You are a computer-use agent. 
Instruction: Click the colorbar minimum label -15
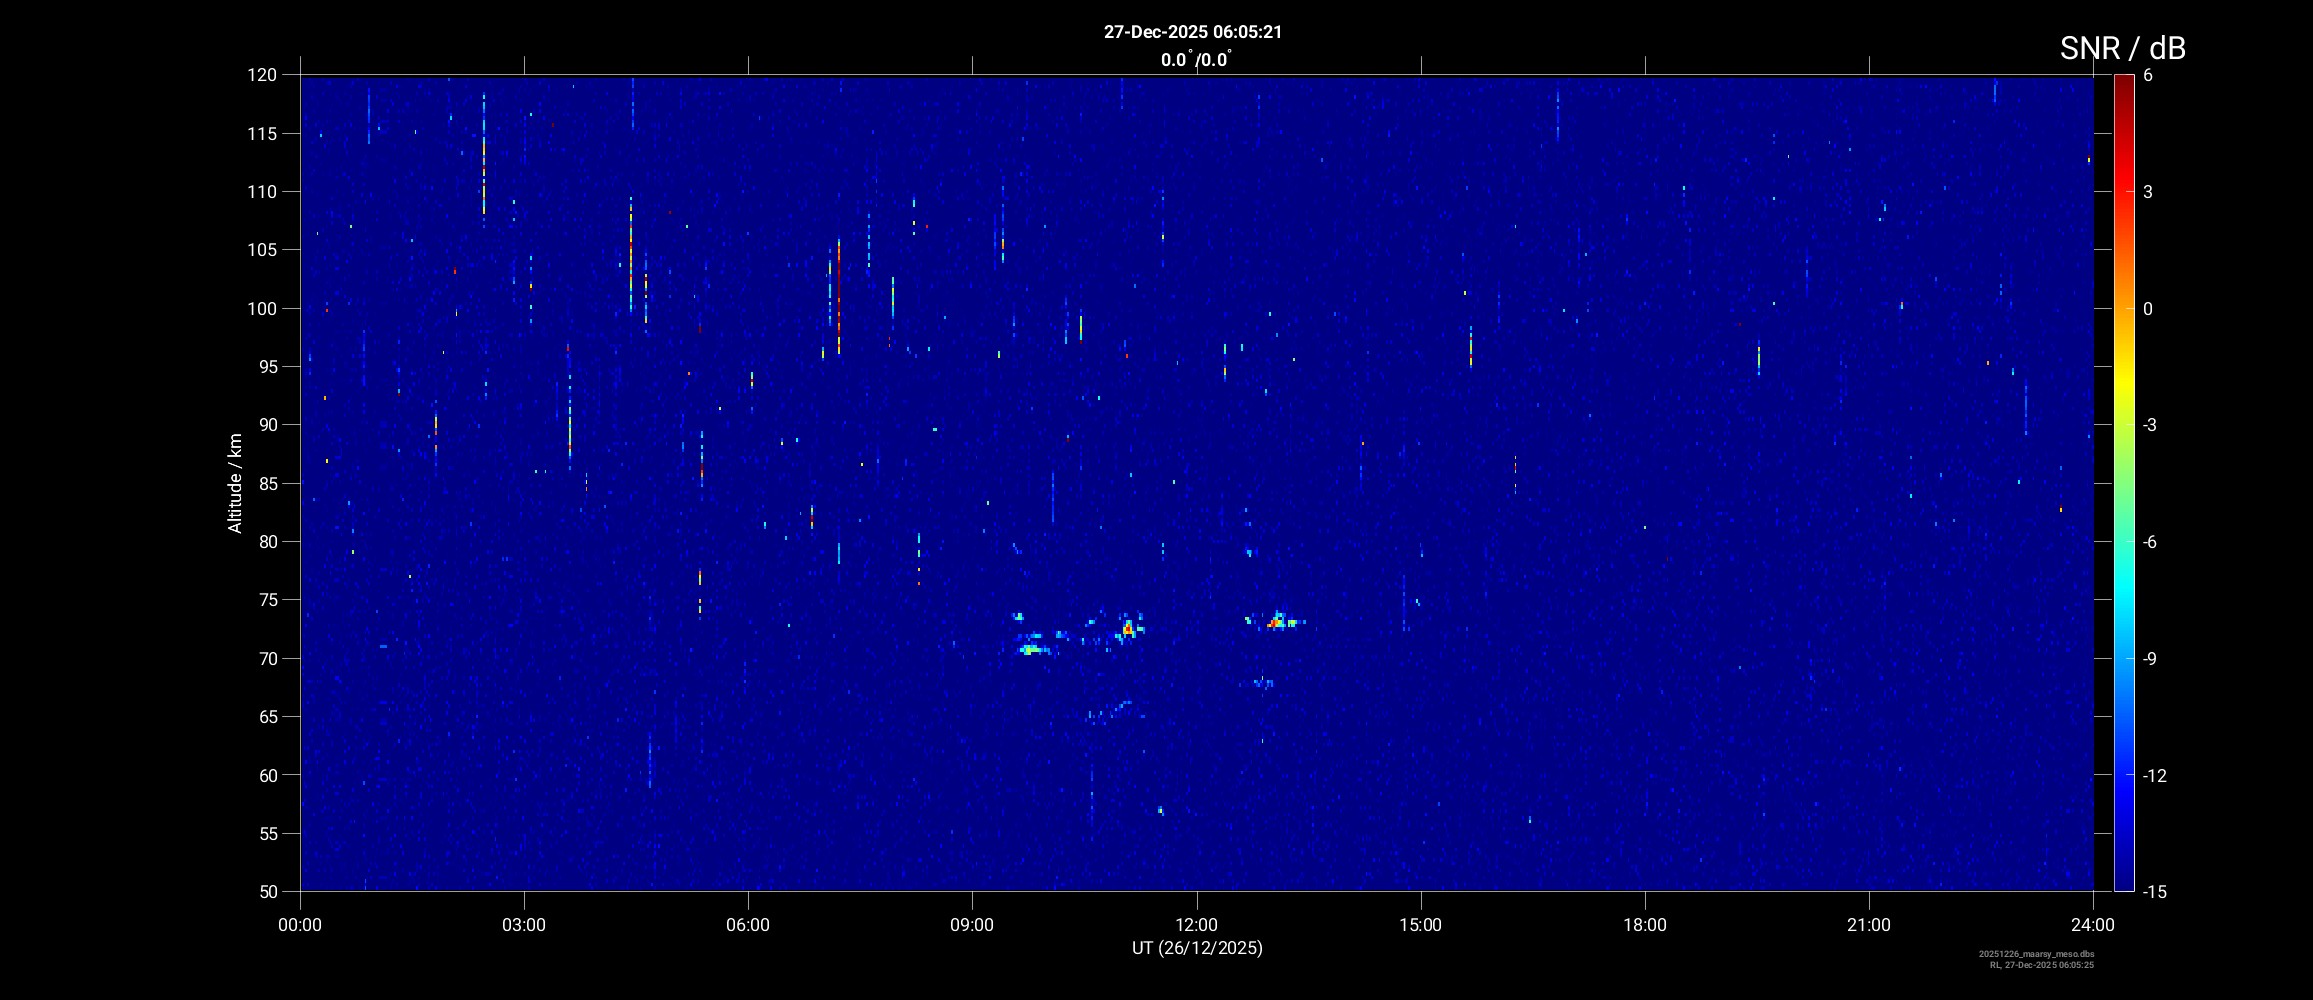2153,891
